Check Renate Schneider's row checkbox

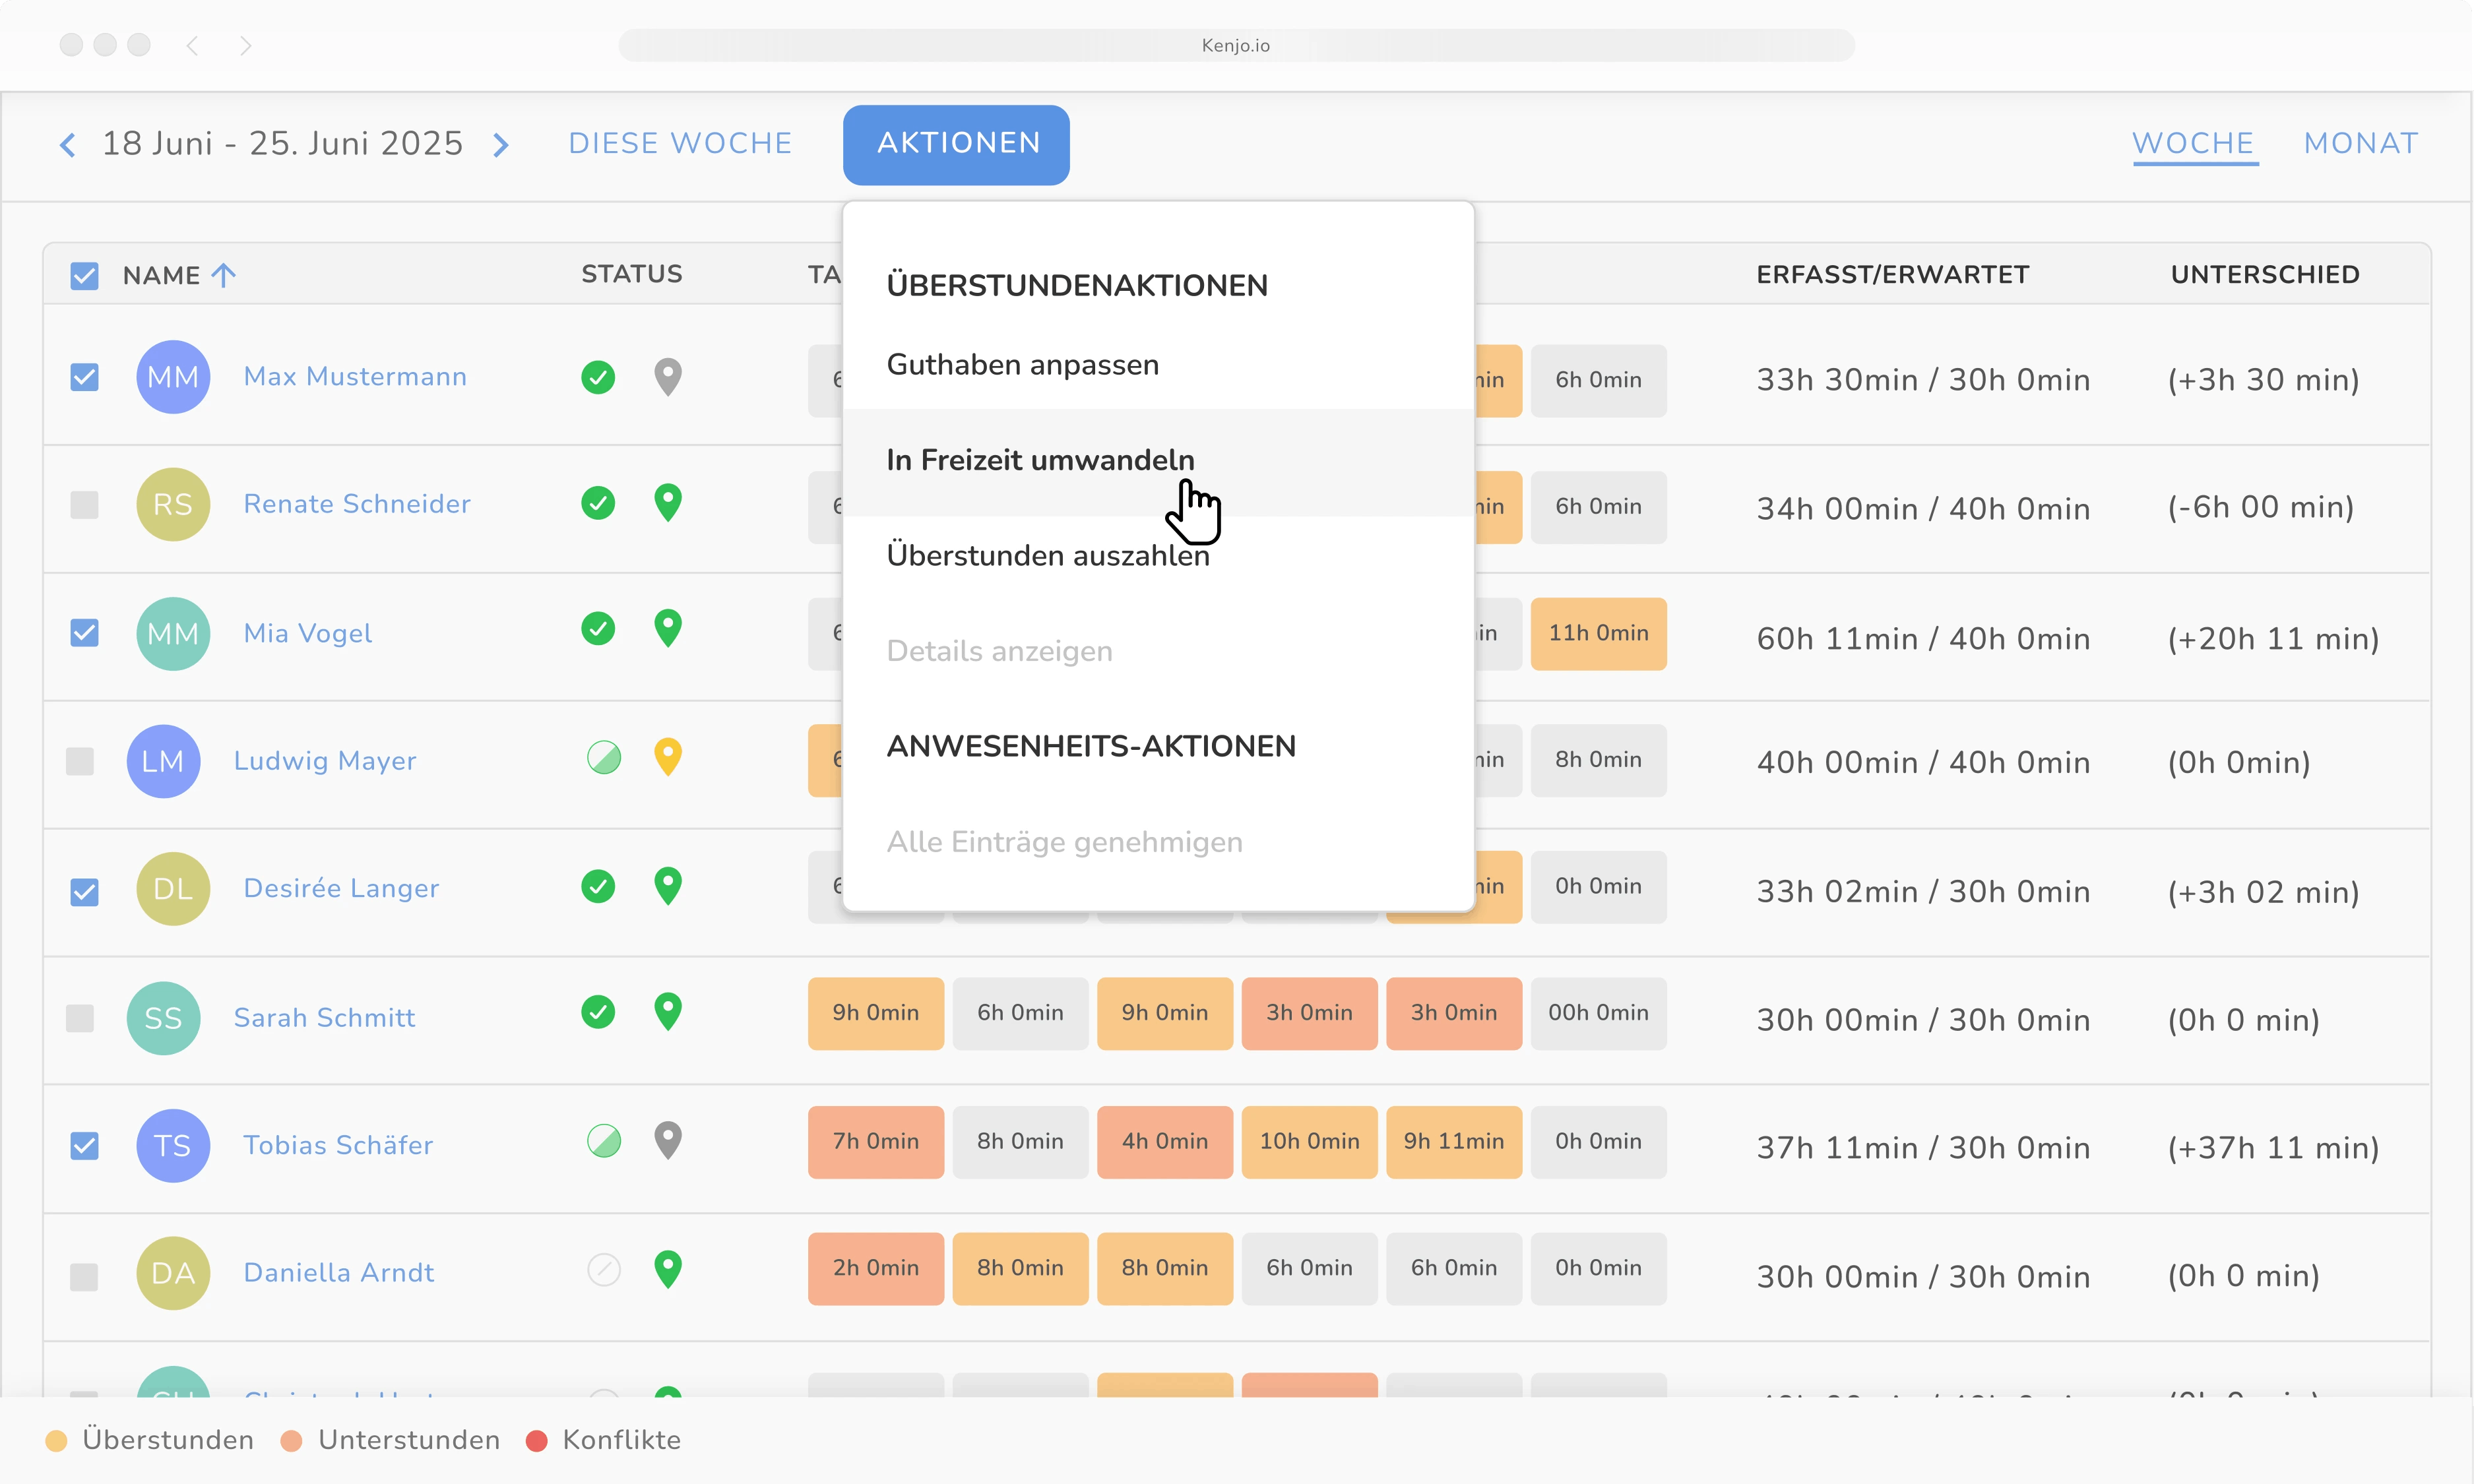(x=85, y=504)
